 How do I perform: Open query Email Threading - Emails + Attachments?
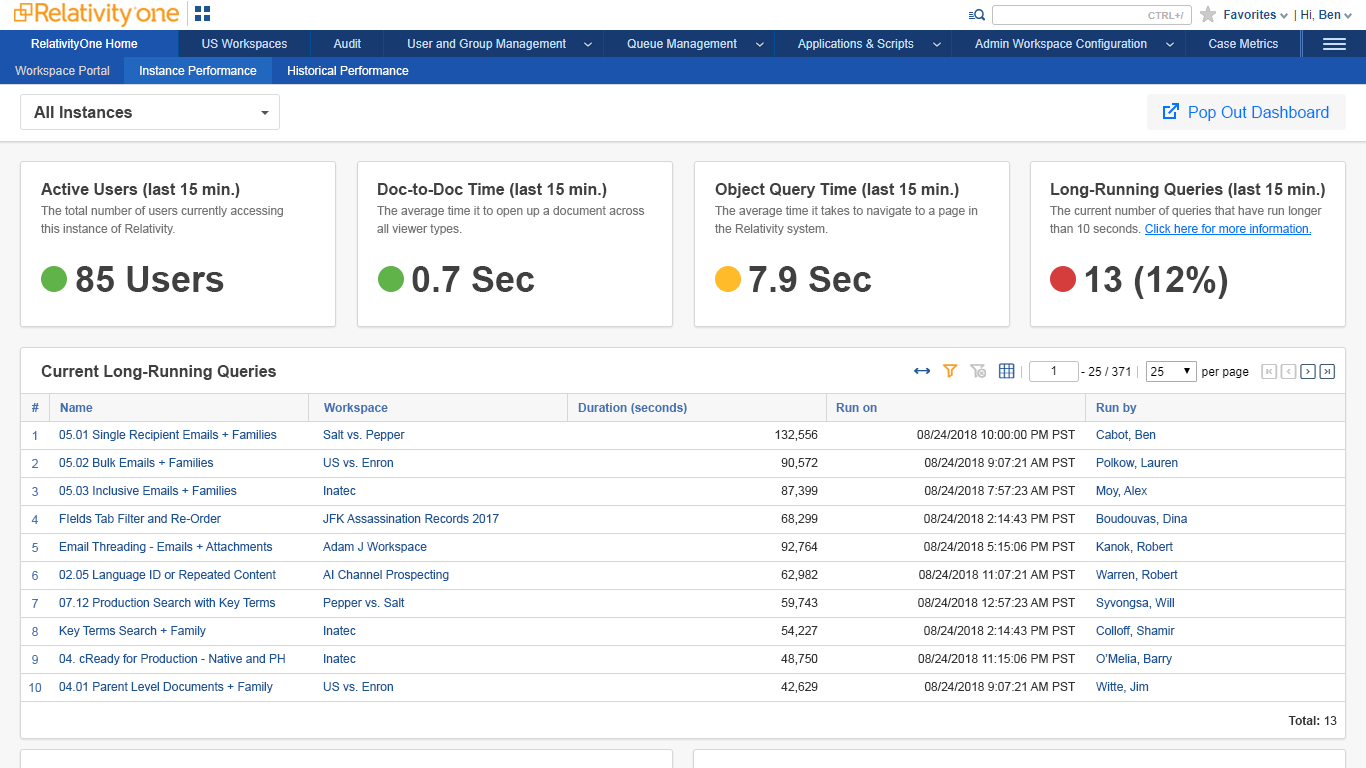(166, 547)
